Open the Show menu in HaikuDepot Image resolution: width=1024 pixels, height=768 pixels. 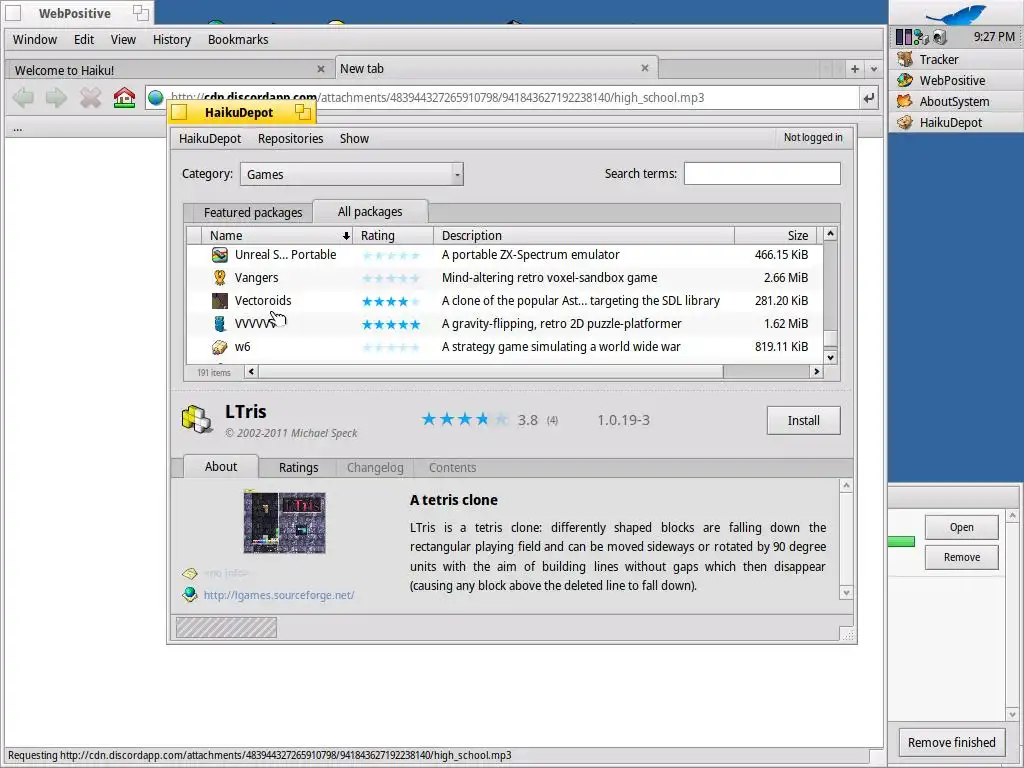click(355, 138)
